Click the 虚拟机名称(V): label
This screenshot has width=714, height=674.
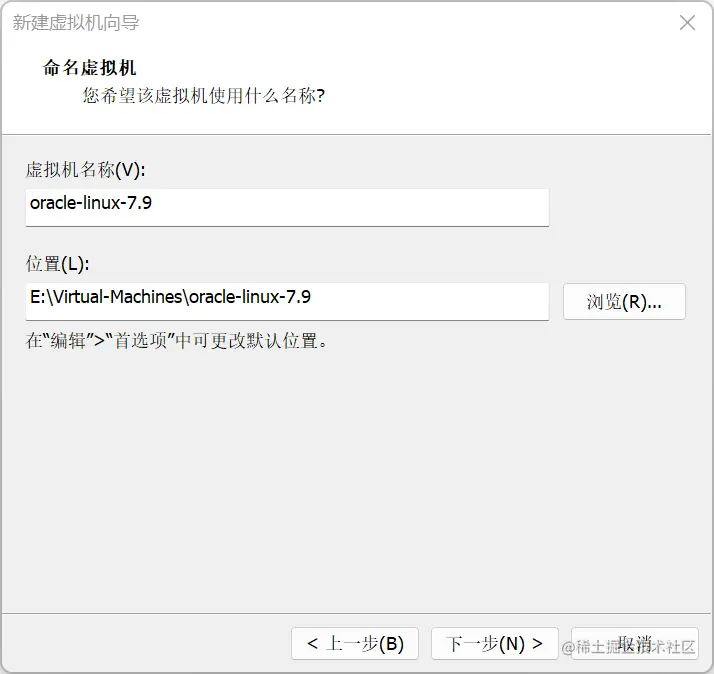click(86, 169)
